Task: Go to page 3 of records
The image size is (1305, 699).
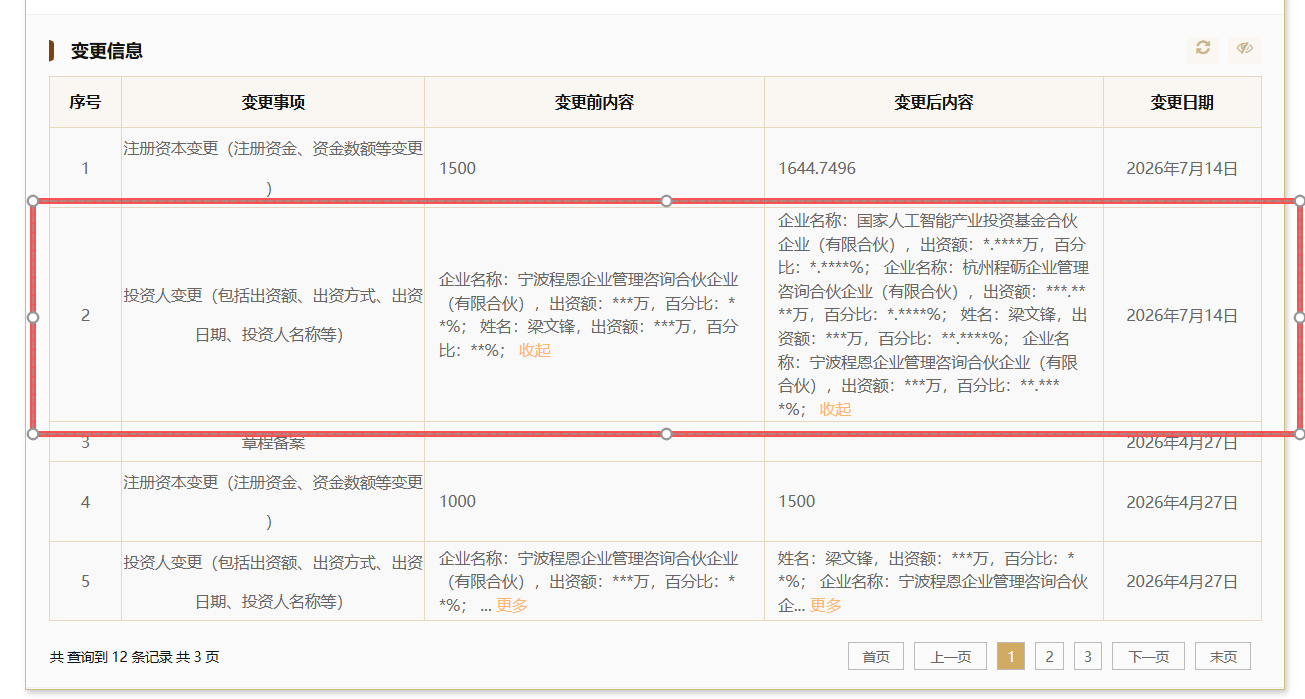Action: point(1087,656)
